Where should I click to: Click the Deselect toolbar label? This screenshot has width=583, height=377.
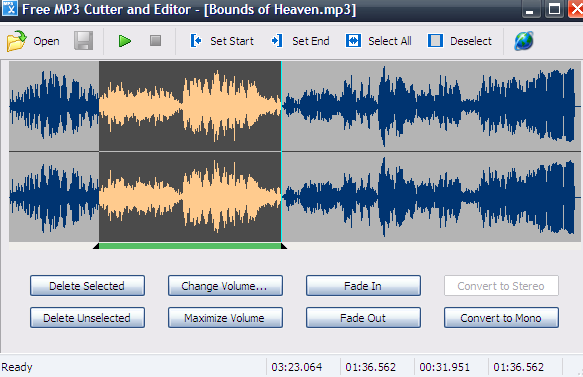click(471, 41)
